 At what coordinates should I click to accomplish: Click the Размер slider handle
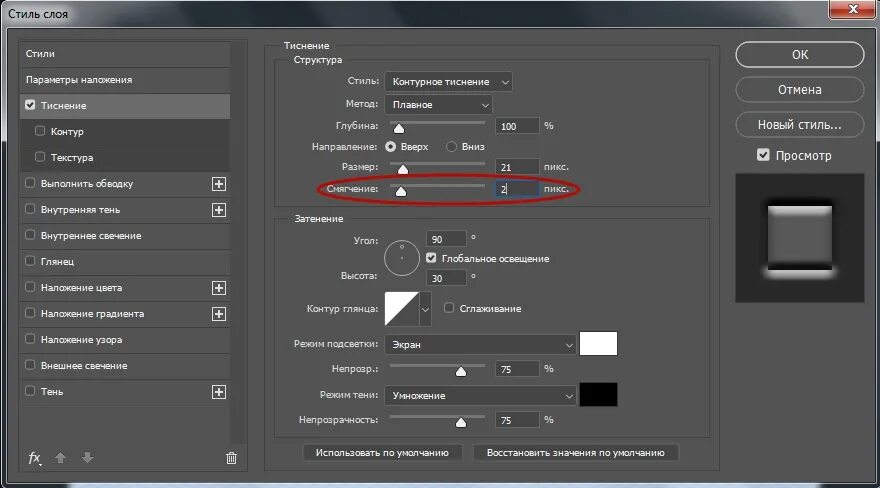coord(403,169)
